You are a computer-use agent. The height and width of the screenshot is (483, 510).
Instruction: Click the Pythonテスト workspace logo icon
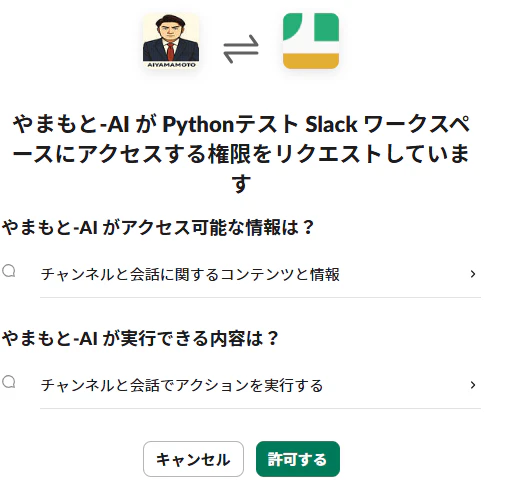click(x=311, y=41)
